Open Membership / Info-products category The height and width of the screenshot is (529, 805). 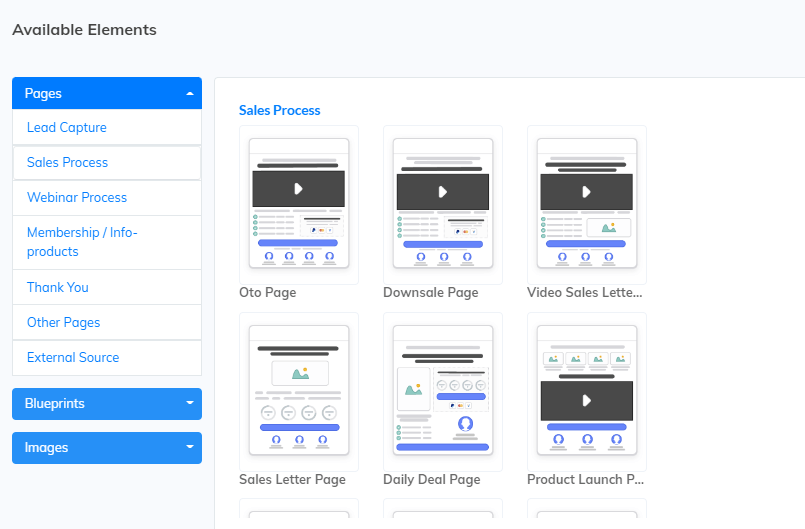(x=82, y=242)
